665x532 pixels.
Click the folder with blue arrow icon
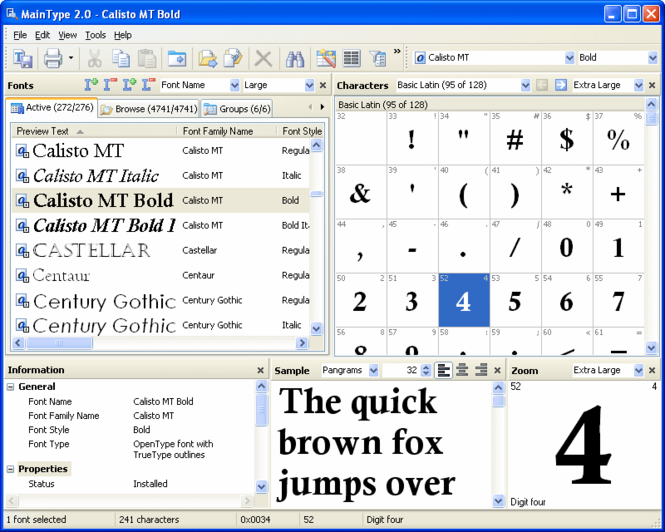pos(208,58)
